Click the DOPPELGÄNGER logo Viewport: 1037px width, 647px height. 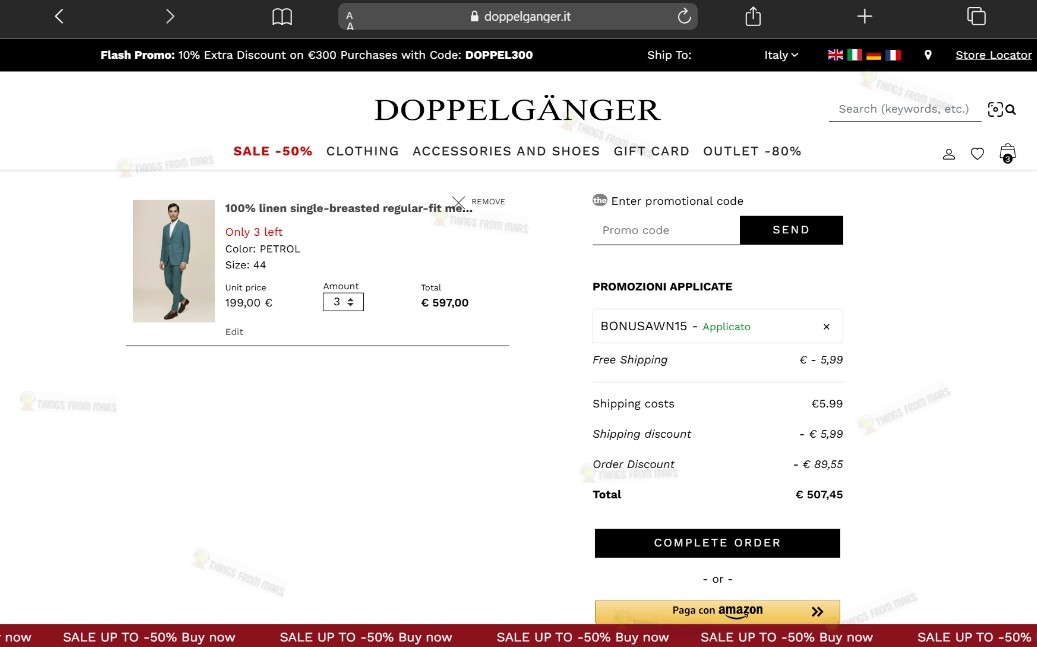pyautogui.click(x=517, y=109)
